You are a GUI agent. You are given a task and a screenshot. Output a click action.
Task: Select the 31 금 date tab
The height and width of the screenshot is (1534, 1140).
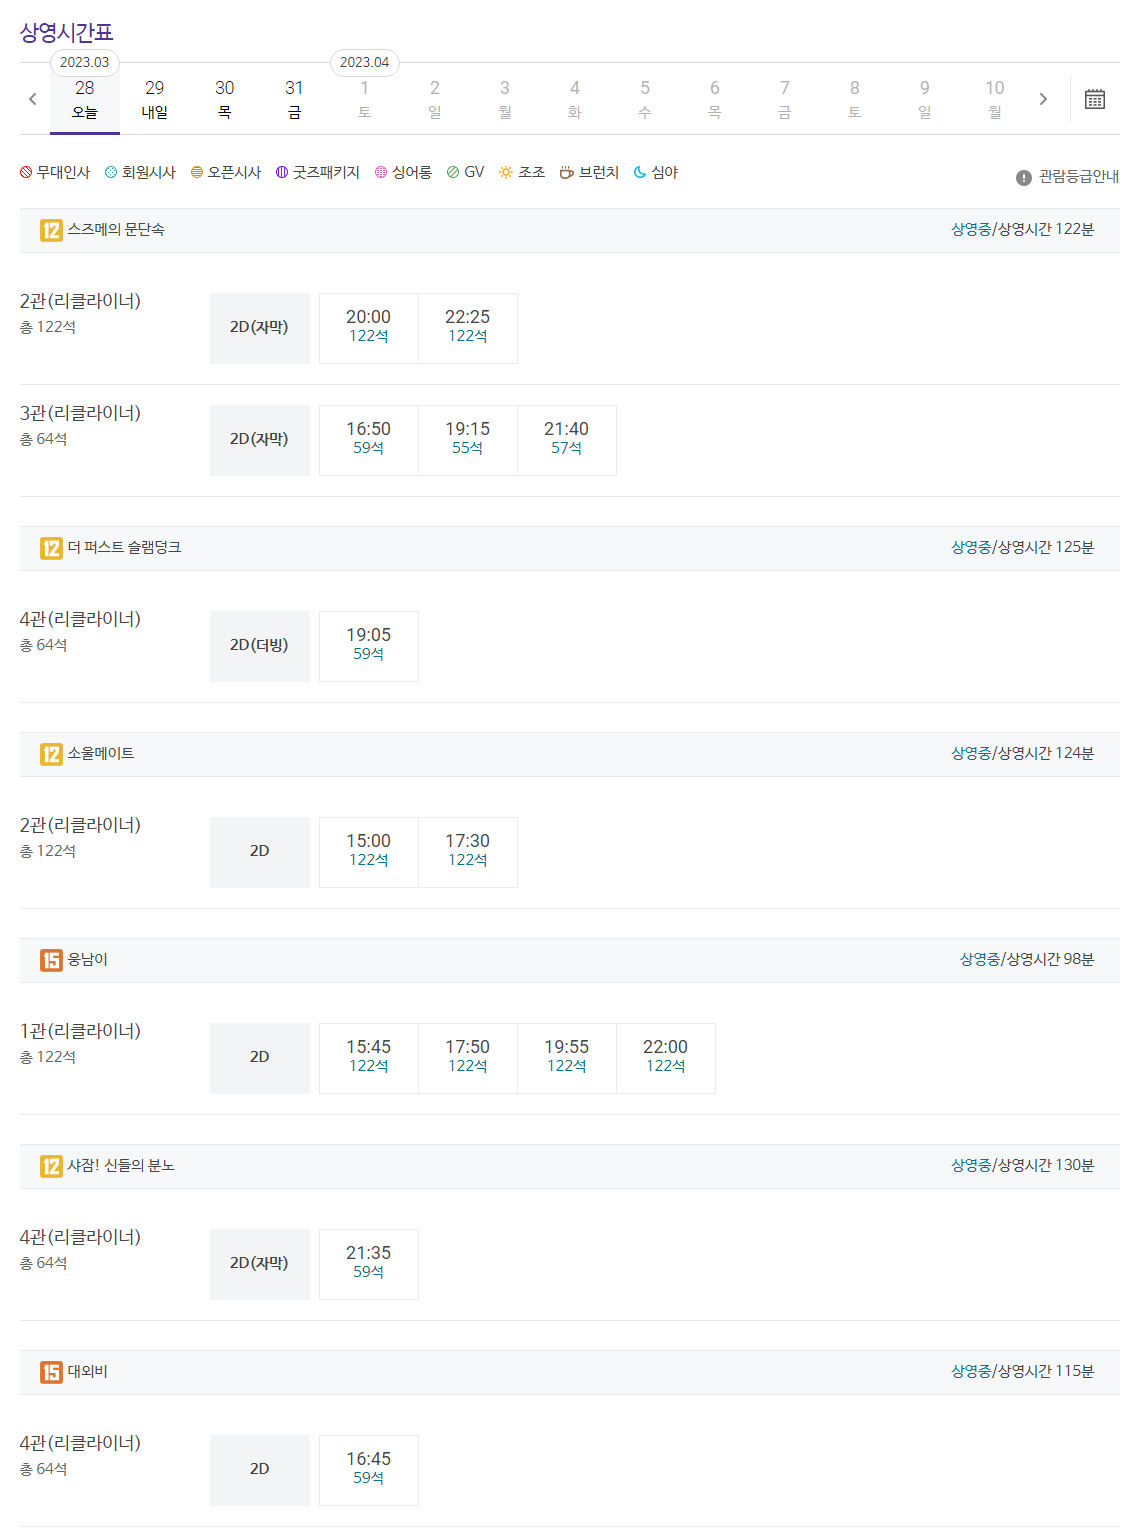click(295, 99)
